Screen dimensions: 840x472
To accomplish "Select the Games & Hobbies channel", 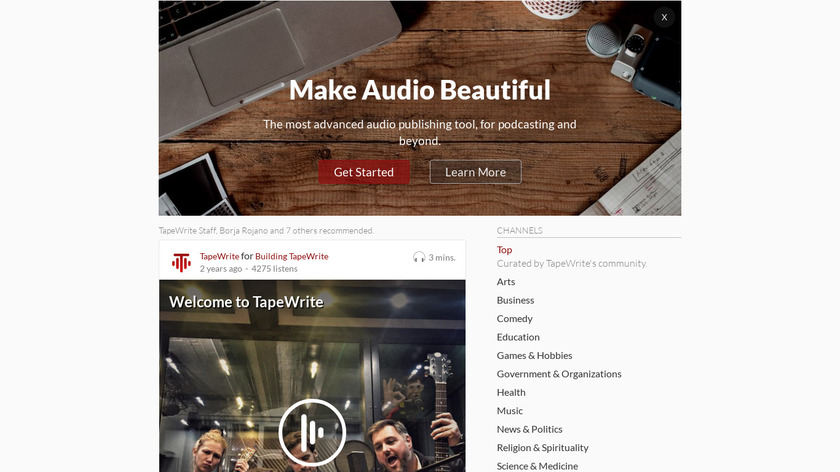I will click(534, 355).
